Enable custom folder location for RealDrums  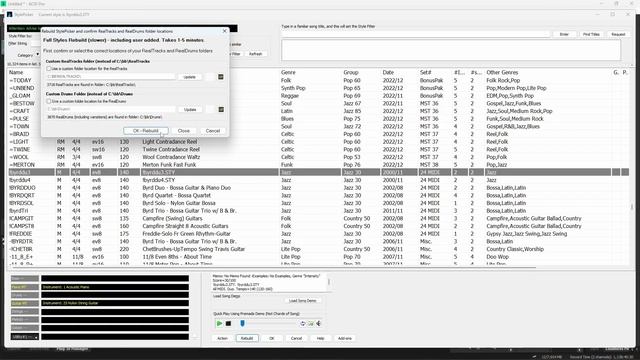(49, 101)
